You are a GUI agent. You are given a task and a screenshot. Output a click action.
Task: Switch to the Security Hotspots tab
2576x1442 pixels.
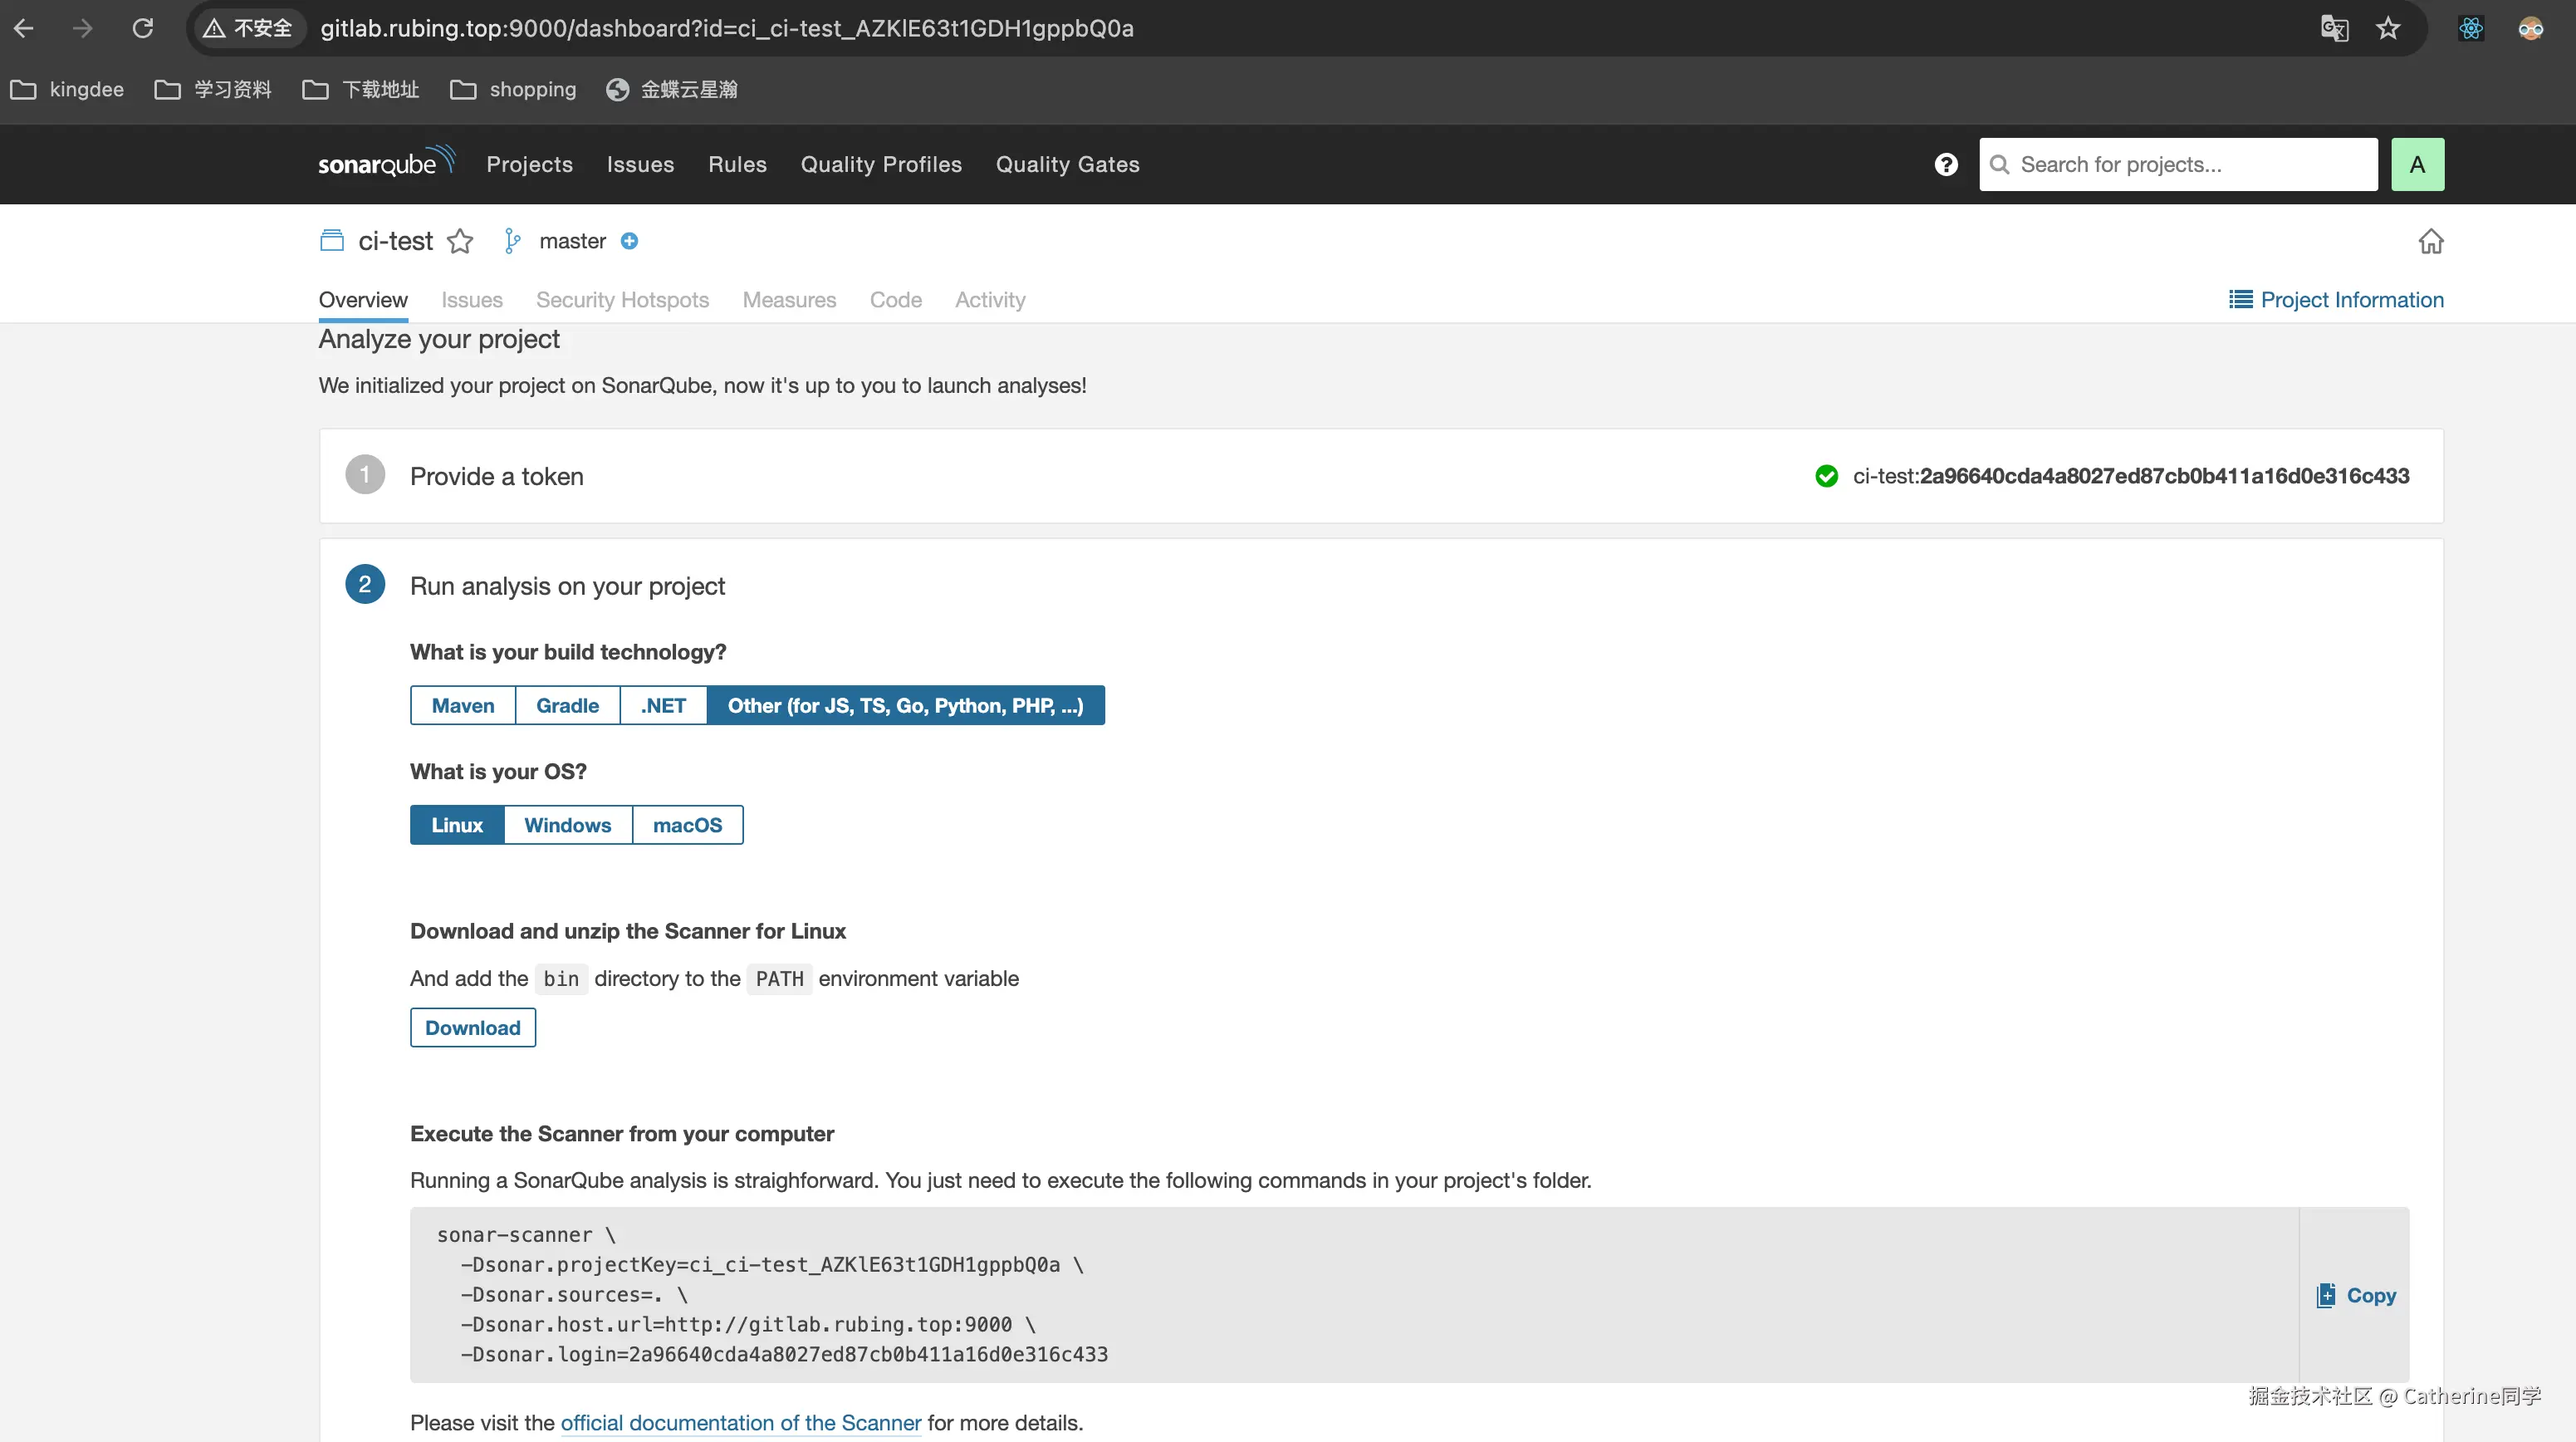[x=622, y=300]
